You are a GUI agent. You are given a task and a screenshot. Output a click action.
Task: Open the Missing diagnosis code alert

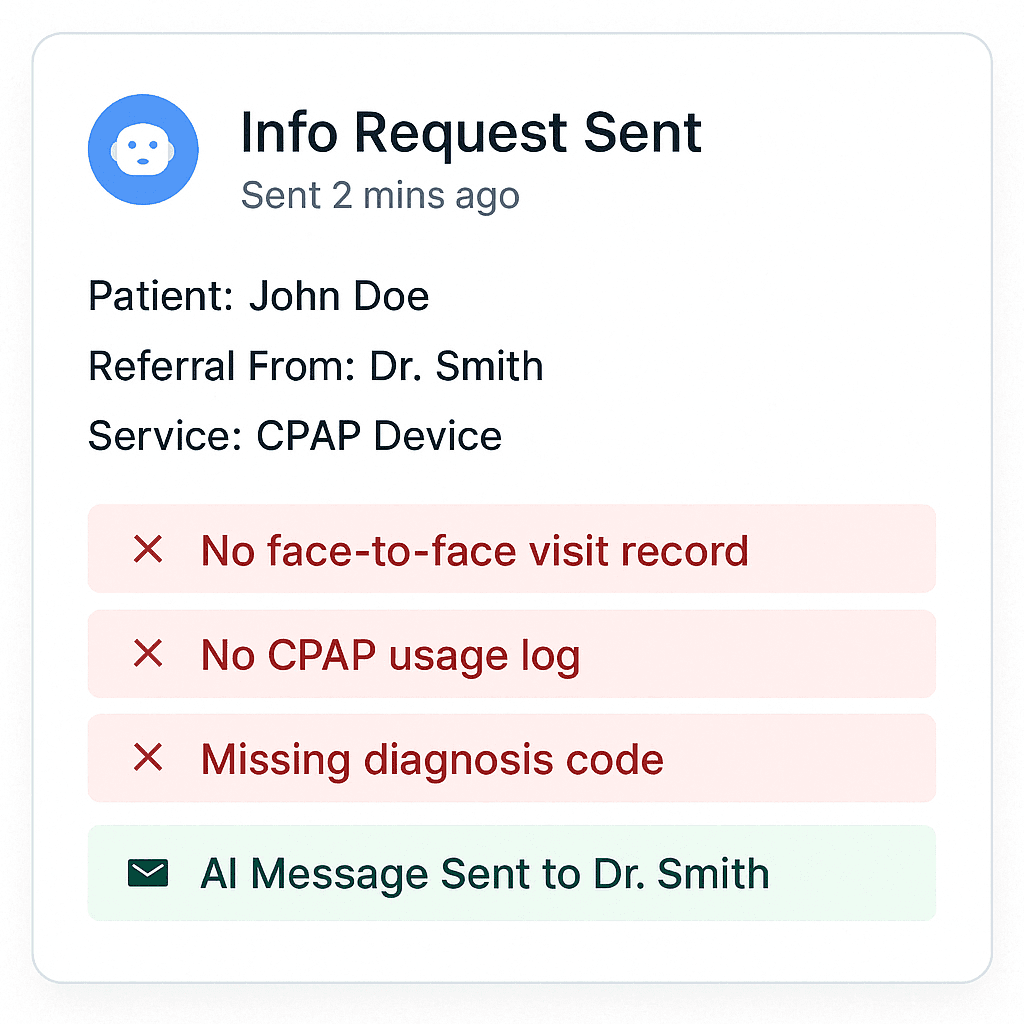click(512, 758)
